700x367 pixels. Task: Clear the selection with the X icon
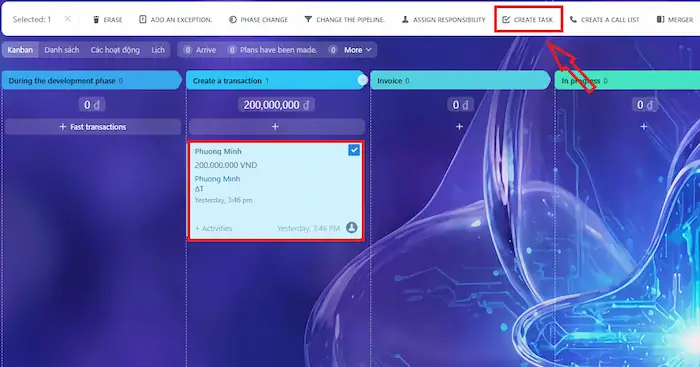pyautogui.click(x=67, y=19)
